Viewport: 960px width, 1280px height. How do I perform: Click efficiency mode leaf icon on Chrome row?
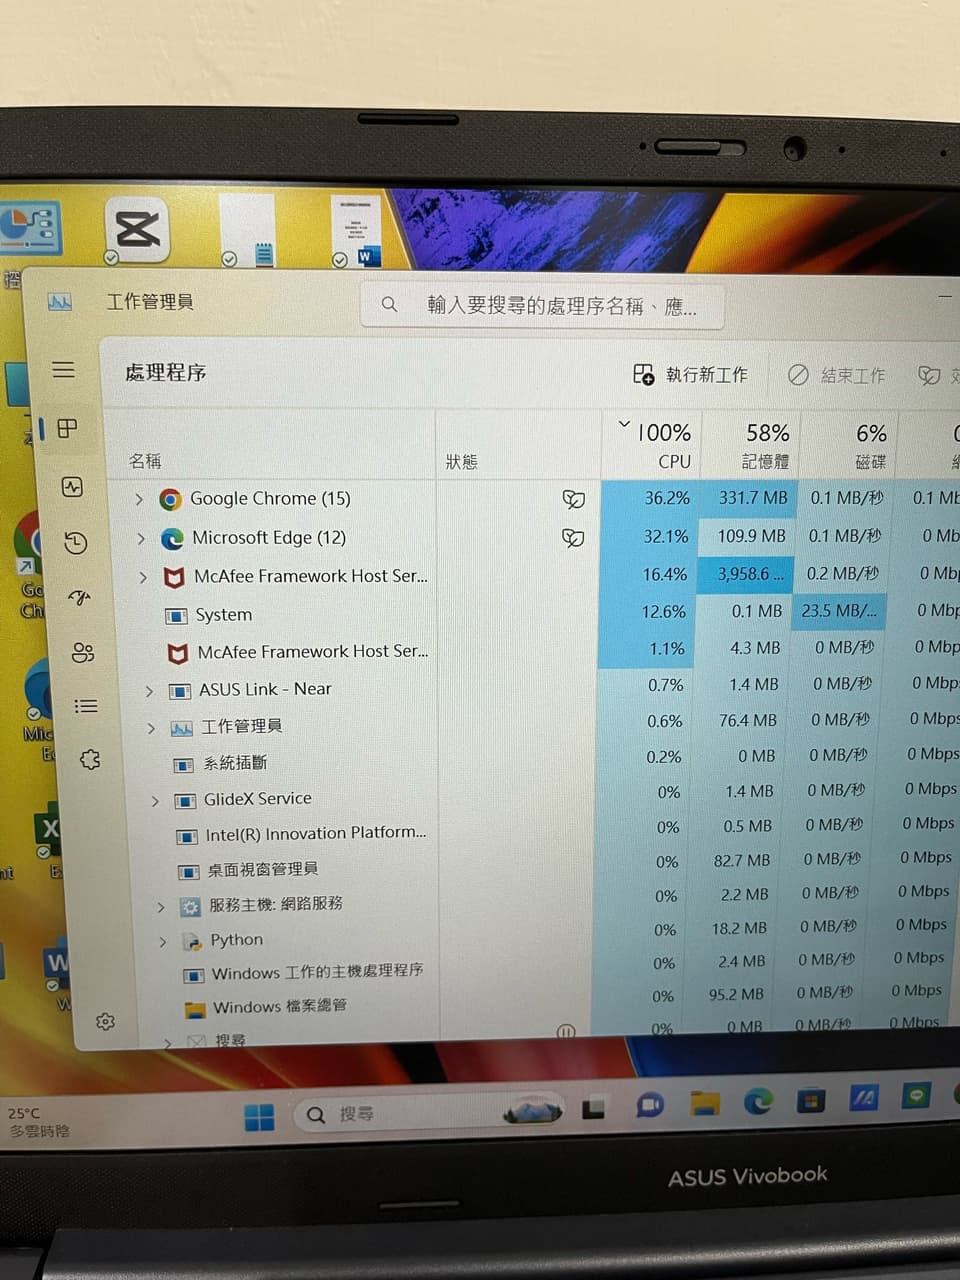pos(573,499)
